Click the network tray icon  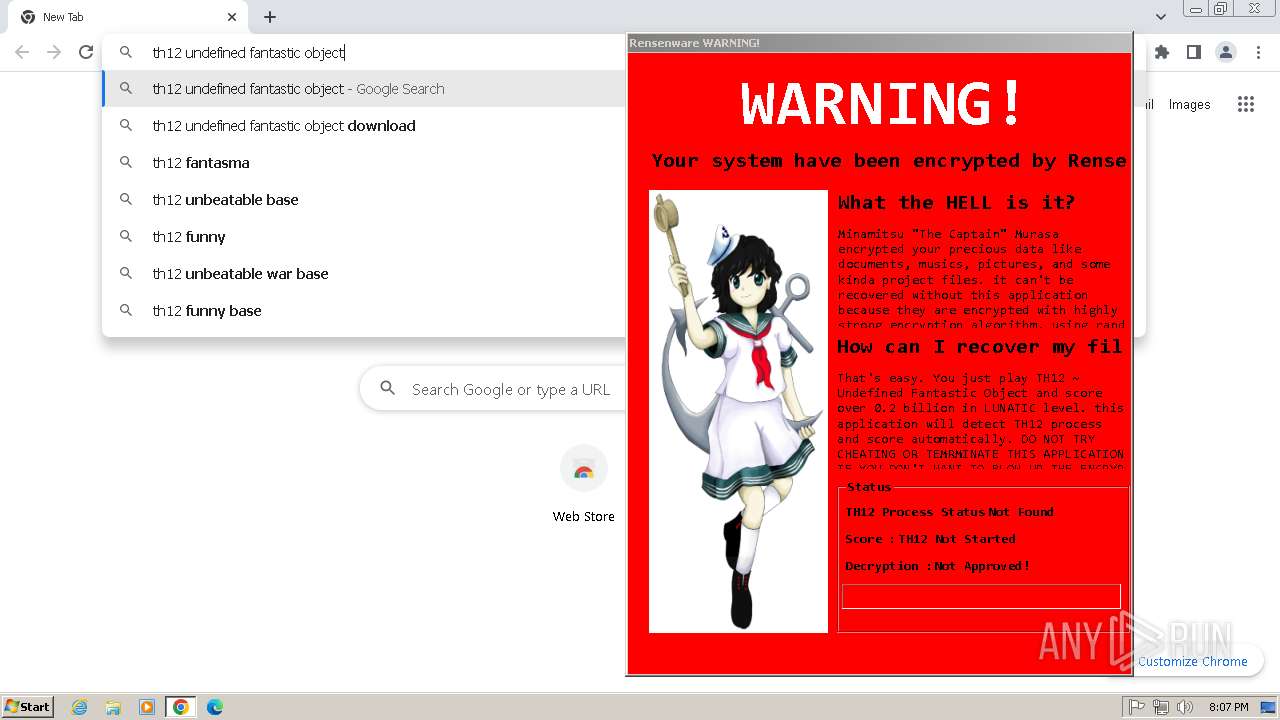1161,707
